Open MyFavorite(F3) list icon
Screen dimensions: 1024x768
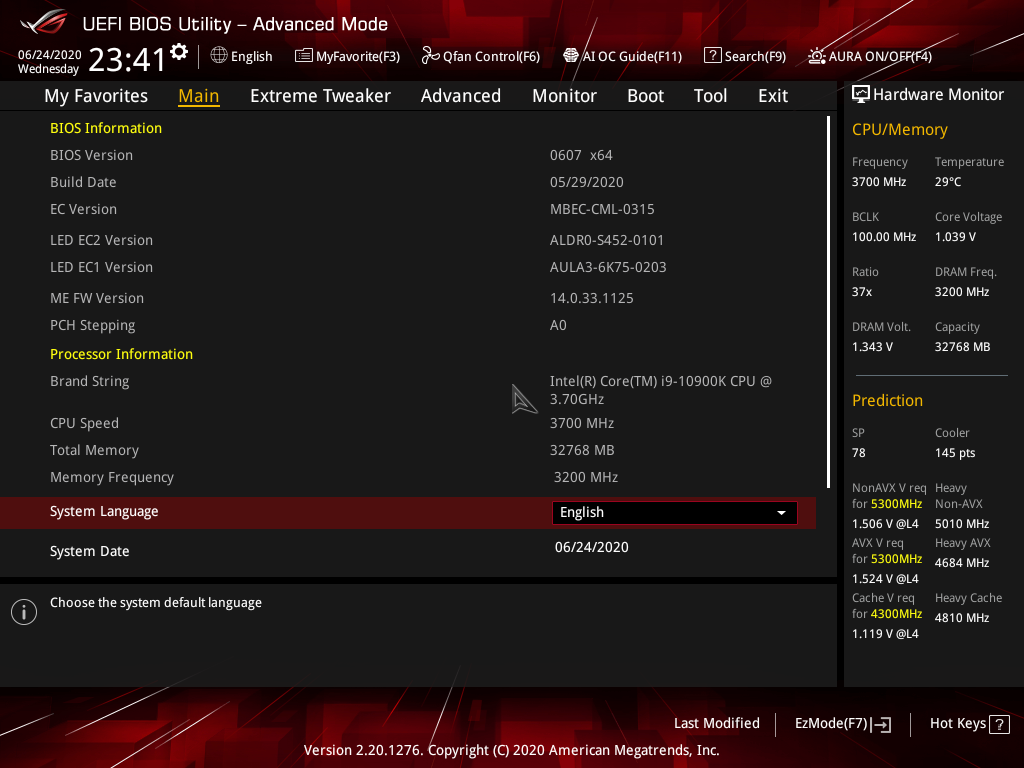point(304,56)
